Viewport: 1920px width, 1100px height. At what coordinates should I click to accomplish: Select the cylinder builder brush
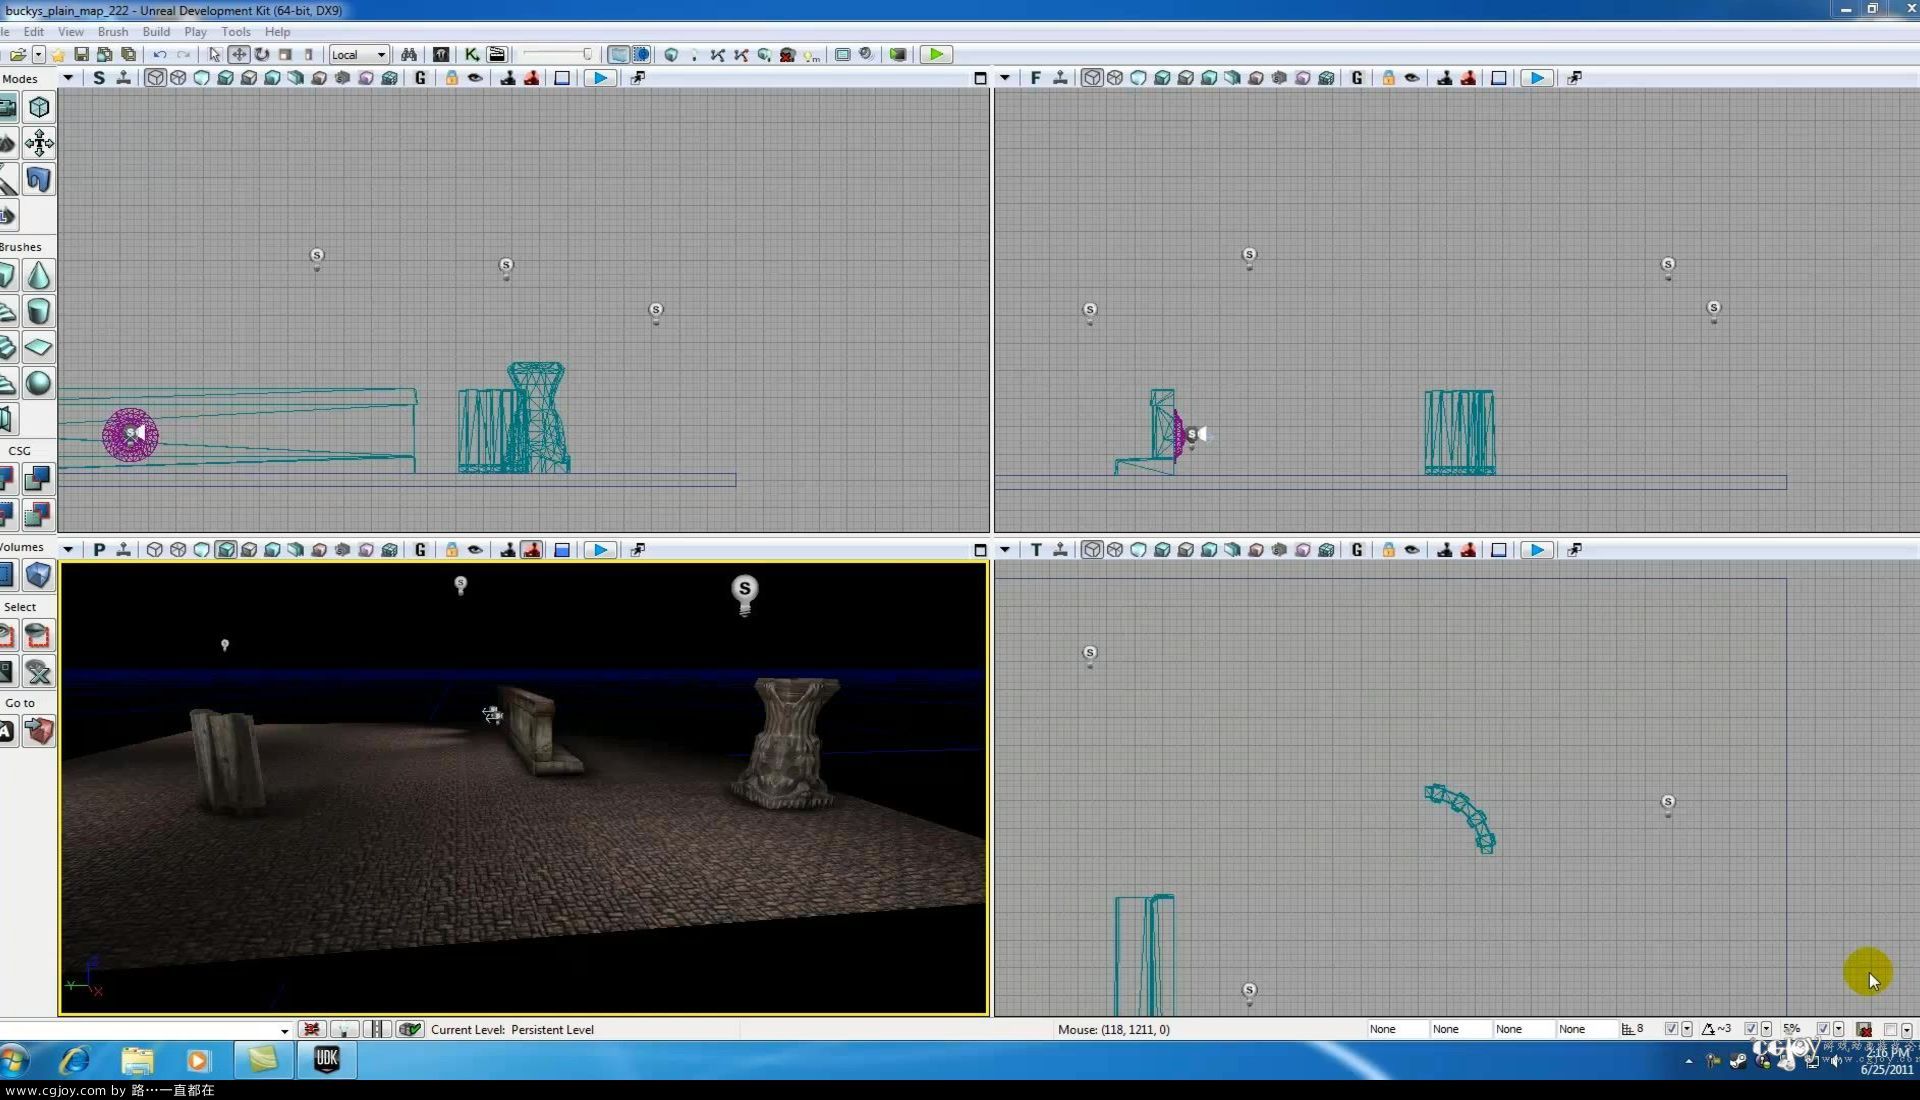click(x=39, y=311)
